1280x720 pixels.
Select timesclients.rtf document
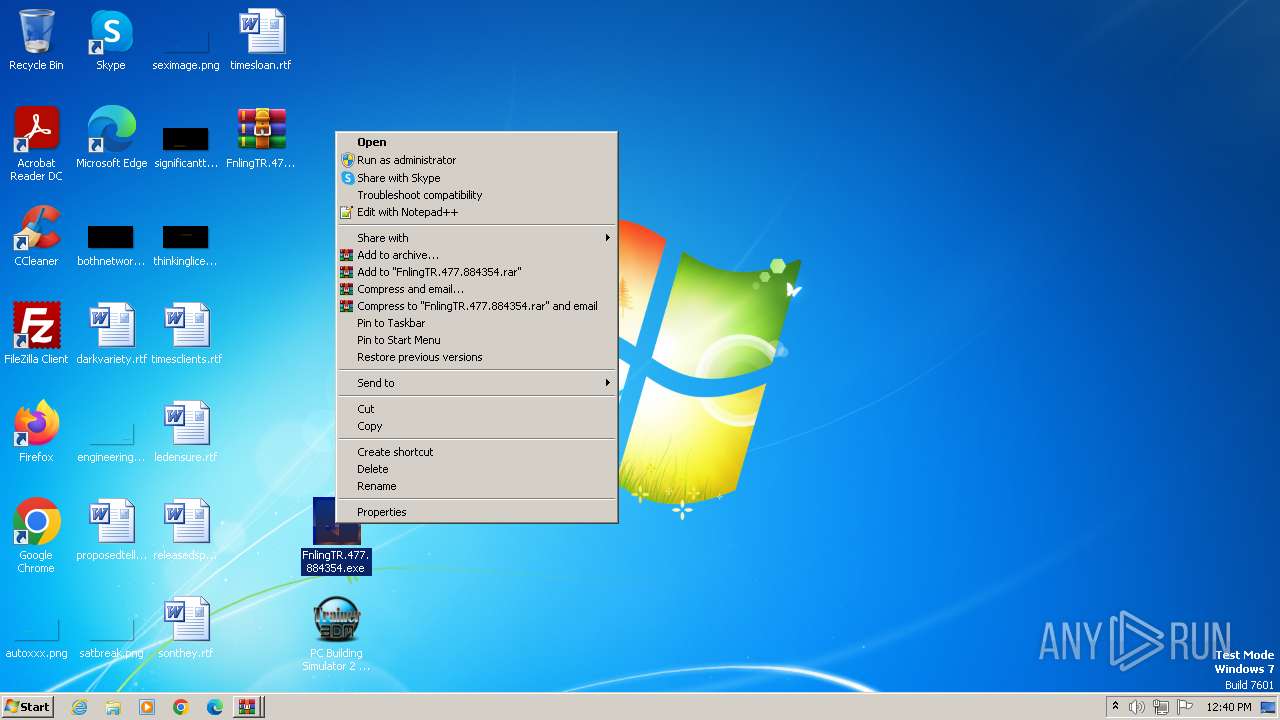click(186, 334)
